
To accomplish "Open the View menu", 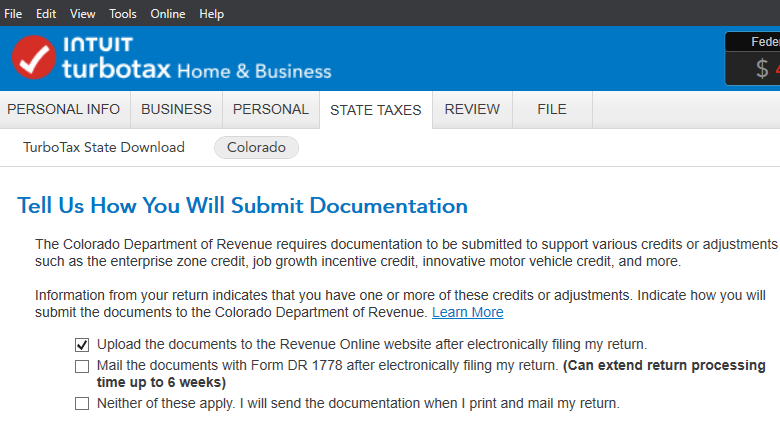I will [x=83, y=14].
